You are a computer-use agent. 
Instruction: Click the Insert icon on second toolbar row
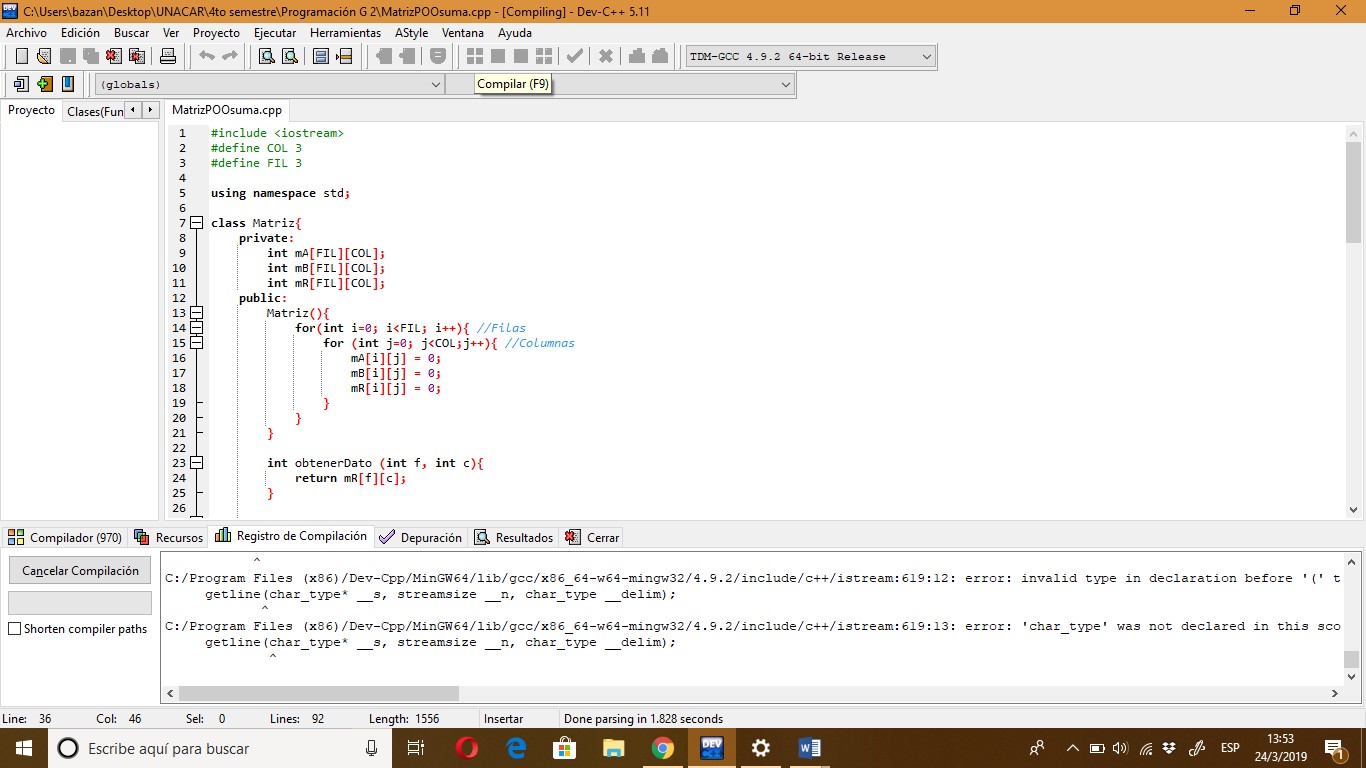click(x=21, y=84)
